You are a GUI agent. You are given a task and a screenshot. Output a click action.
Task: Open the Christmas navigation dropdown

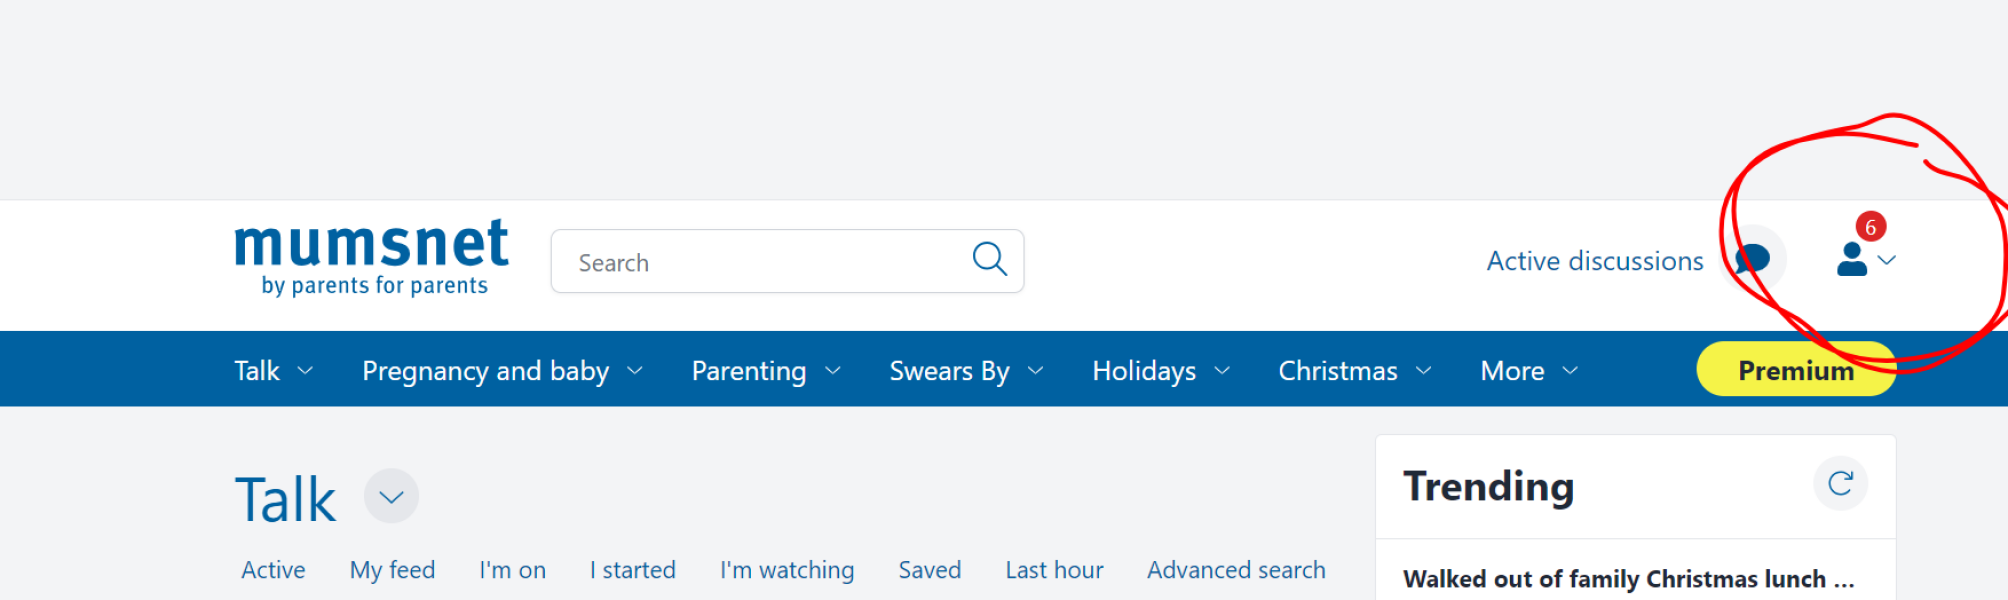(x=1338, y=370)
